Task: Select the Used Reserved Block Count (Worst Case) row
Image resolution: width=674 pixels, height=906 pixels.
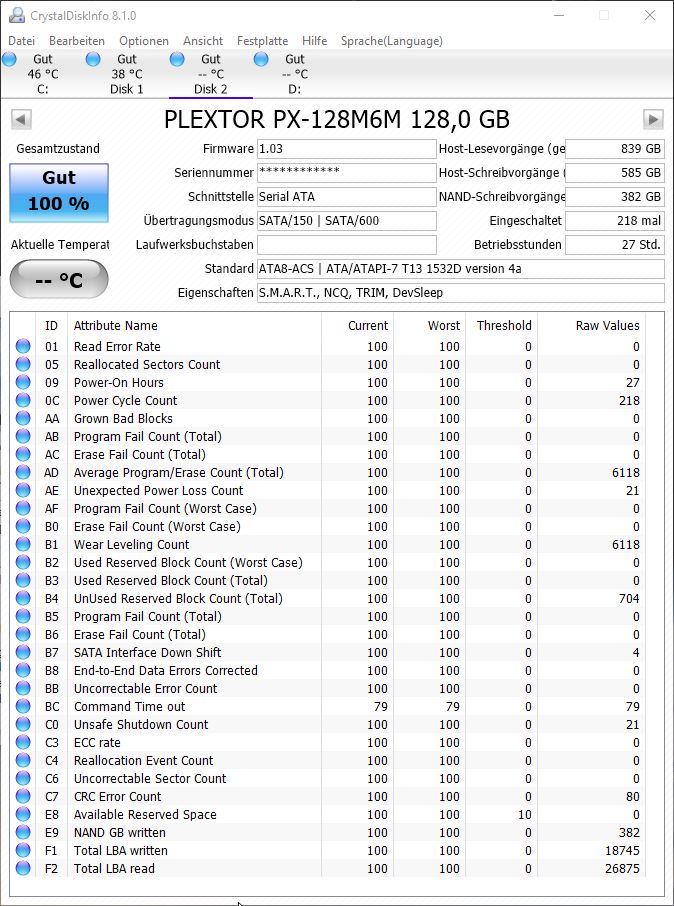Action: tap(328, 562)
